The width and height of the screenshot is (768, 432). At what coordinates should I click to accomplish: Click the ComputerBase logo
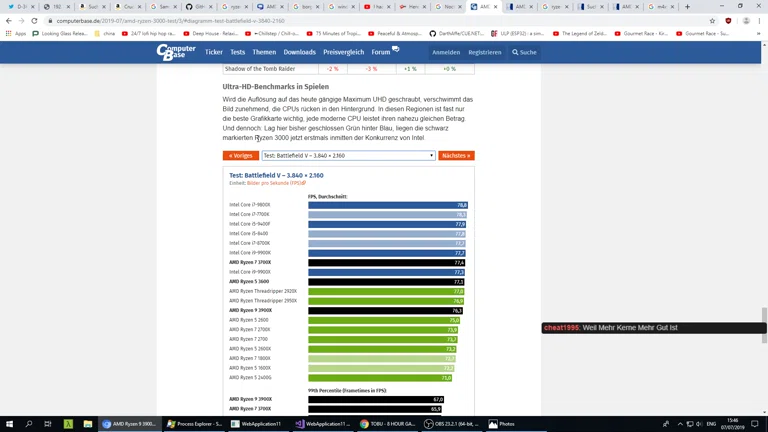coord(176,52)
